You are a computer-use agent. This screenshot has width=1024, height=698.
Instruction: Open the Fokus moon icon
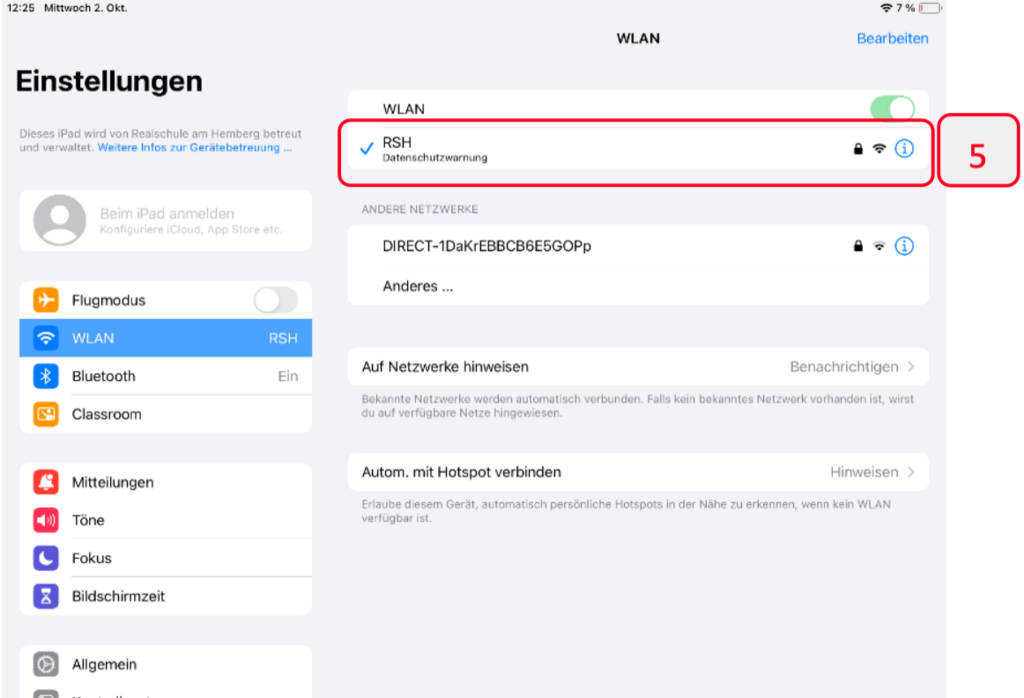click(46, 558)
